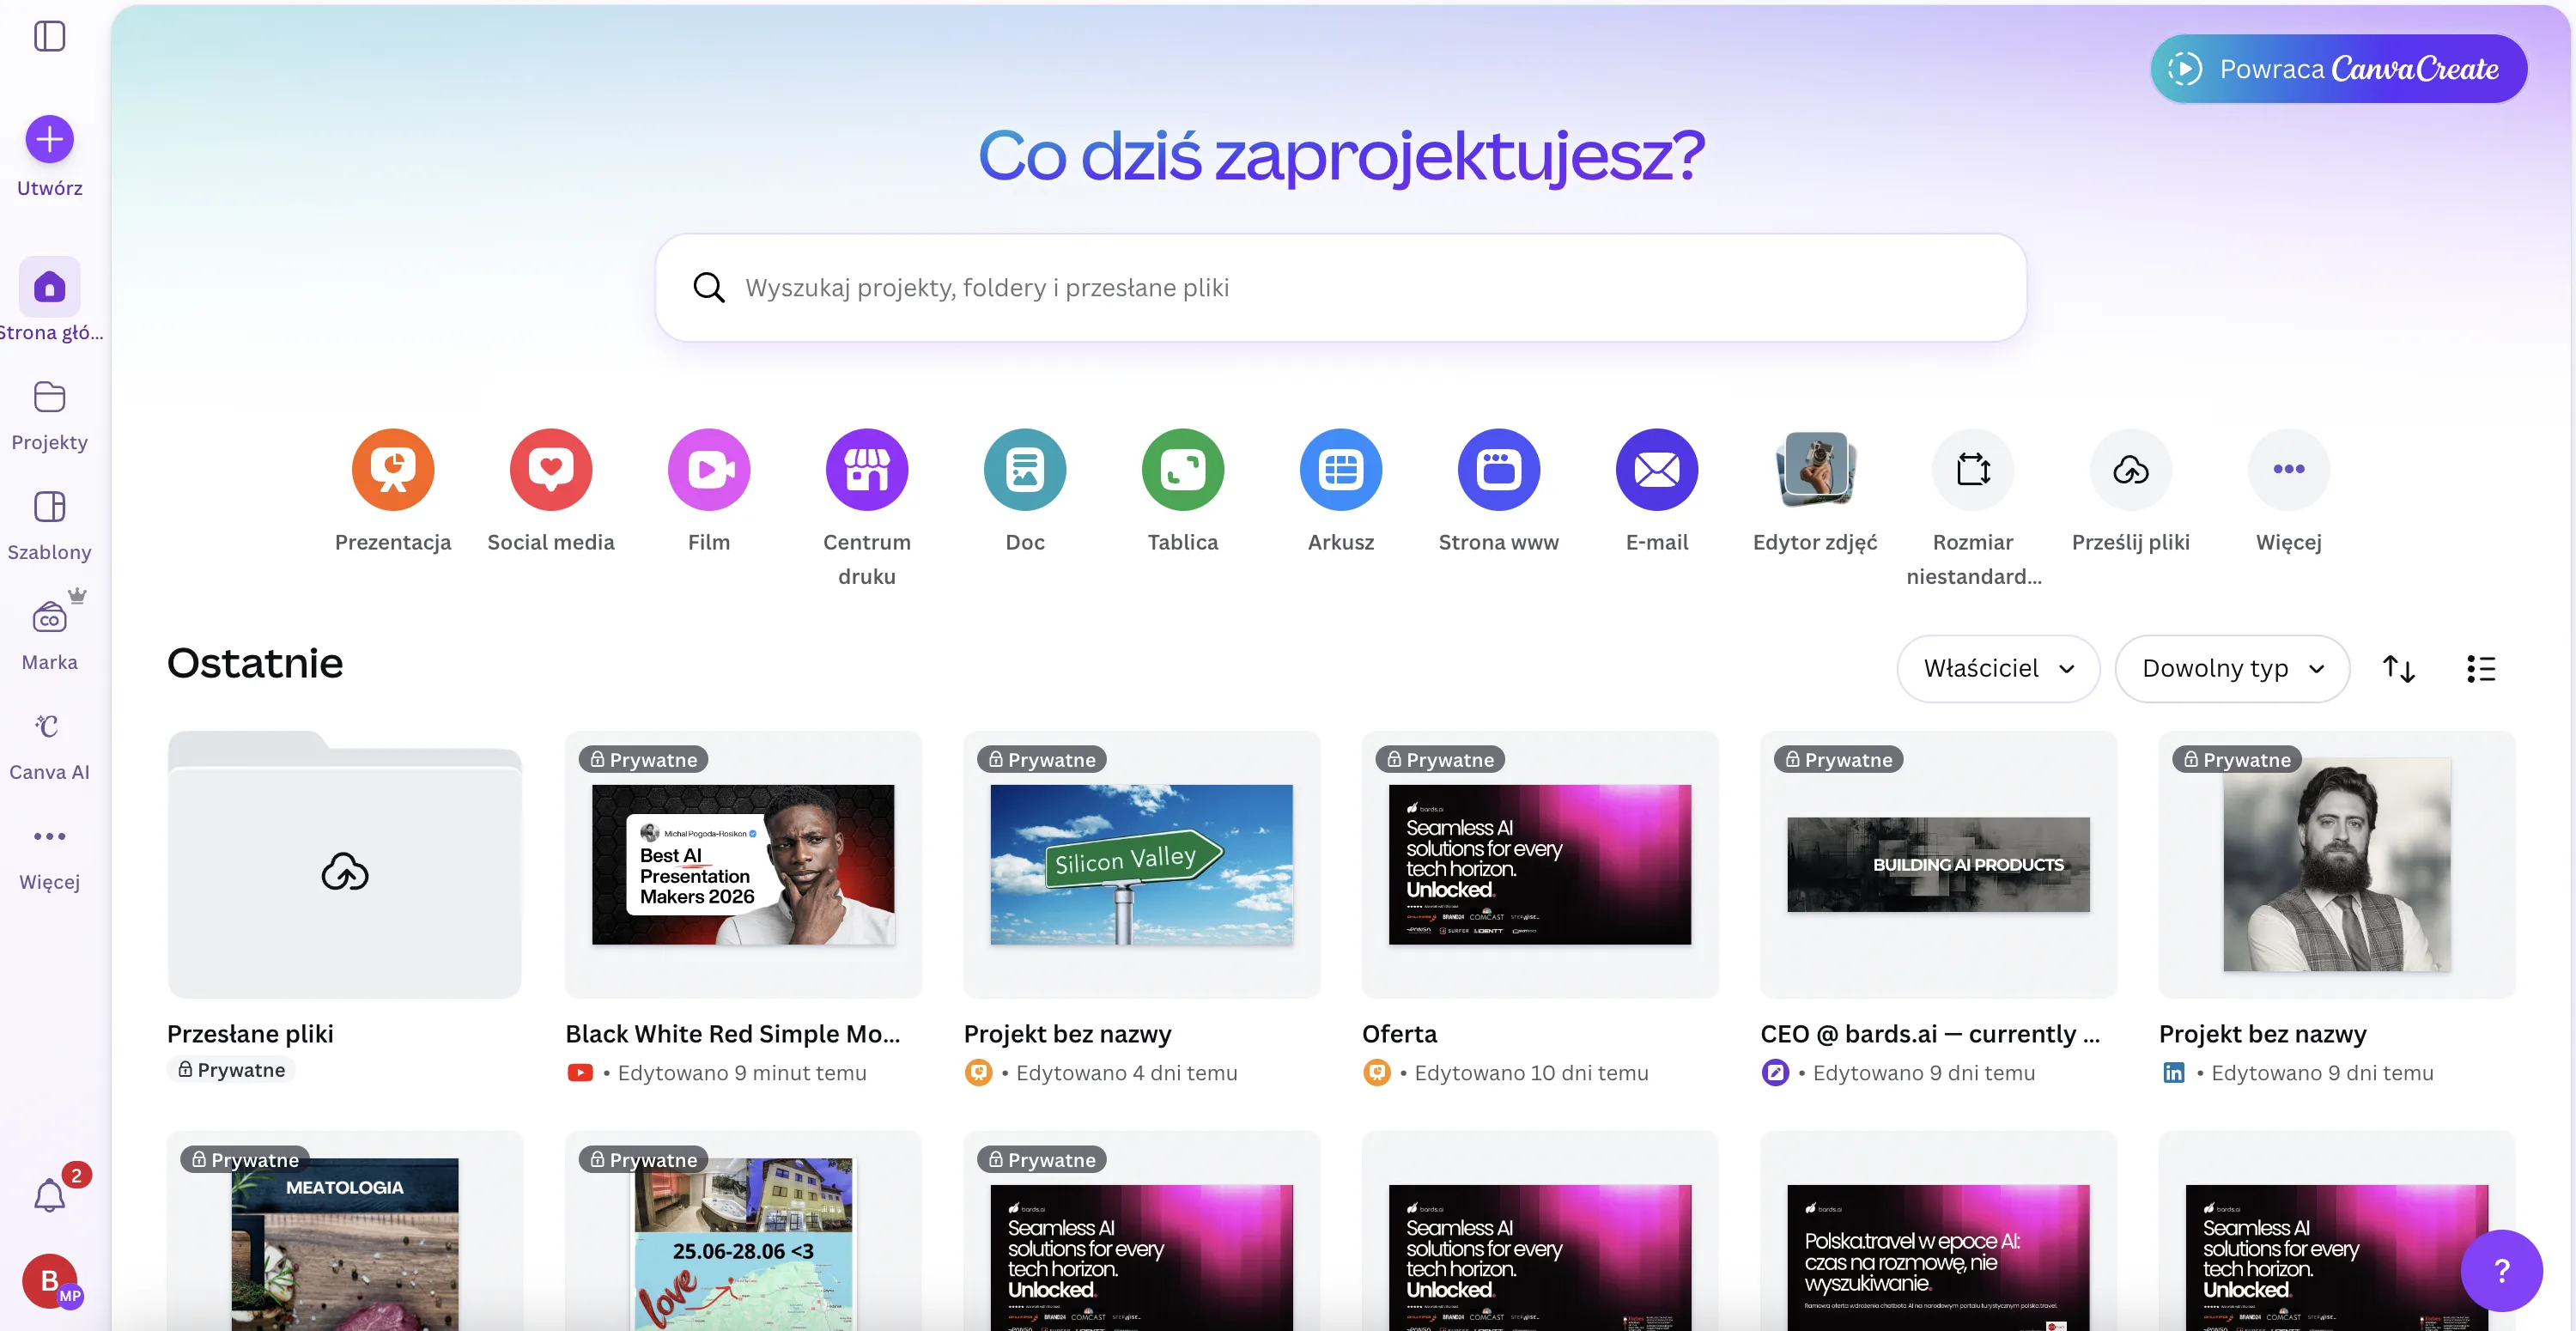The height and width of the screenshot is (1331, 2576).
Task: Open notifications bell with 2 alerts
Action: click(x=50, y=1196)
